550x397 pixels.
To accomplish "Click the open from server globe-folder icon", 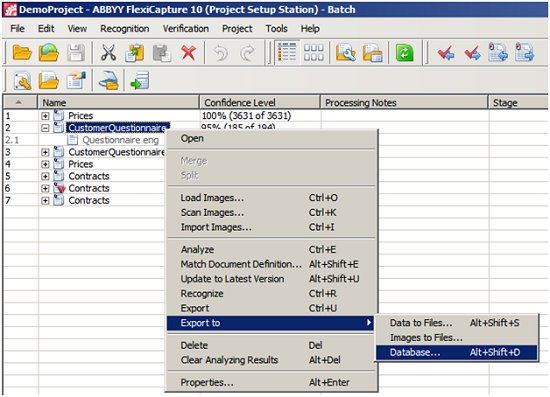I will [48, 53].
